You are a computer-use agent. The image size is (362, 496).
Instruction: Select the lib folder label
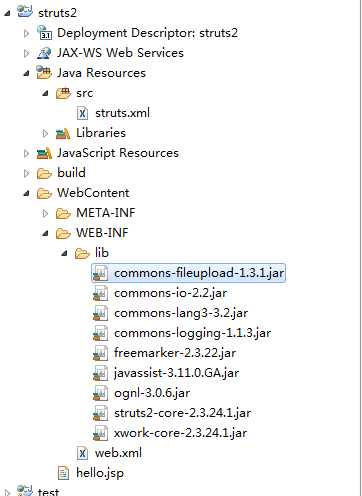coord(102,253)
